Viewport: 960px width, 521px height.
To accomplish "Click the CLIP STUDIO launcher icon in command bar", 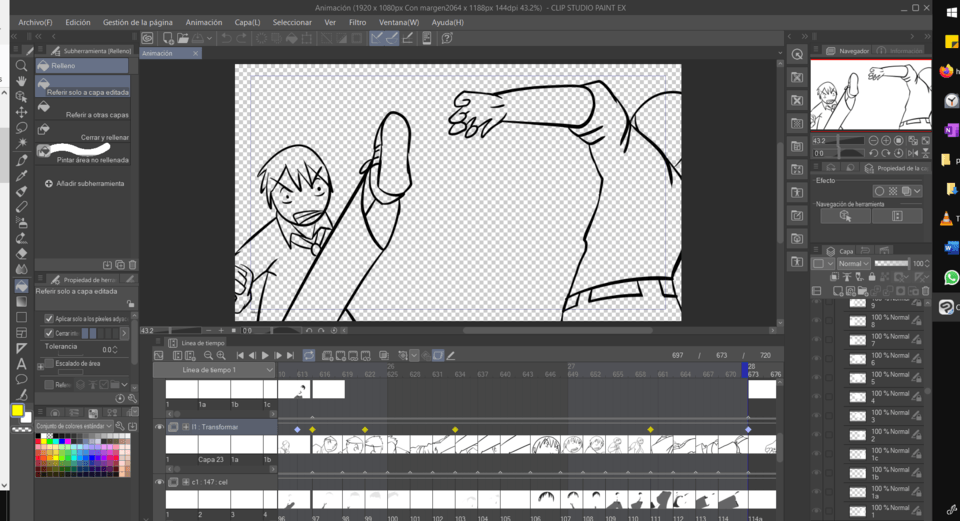I will [x=148, y=38].
